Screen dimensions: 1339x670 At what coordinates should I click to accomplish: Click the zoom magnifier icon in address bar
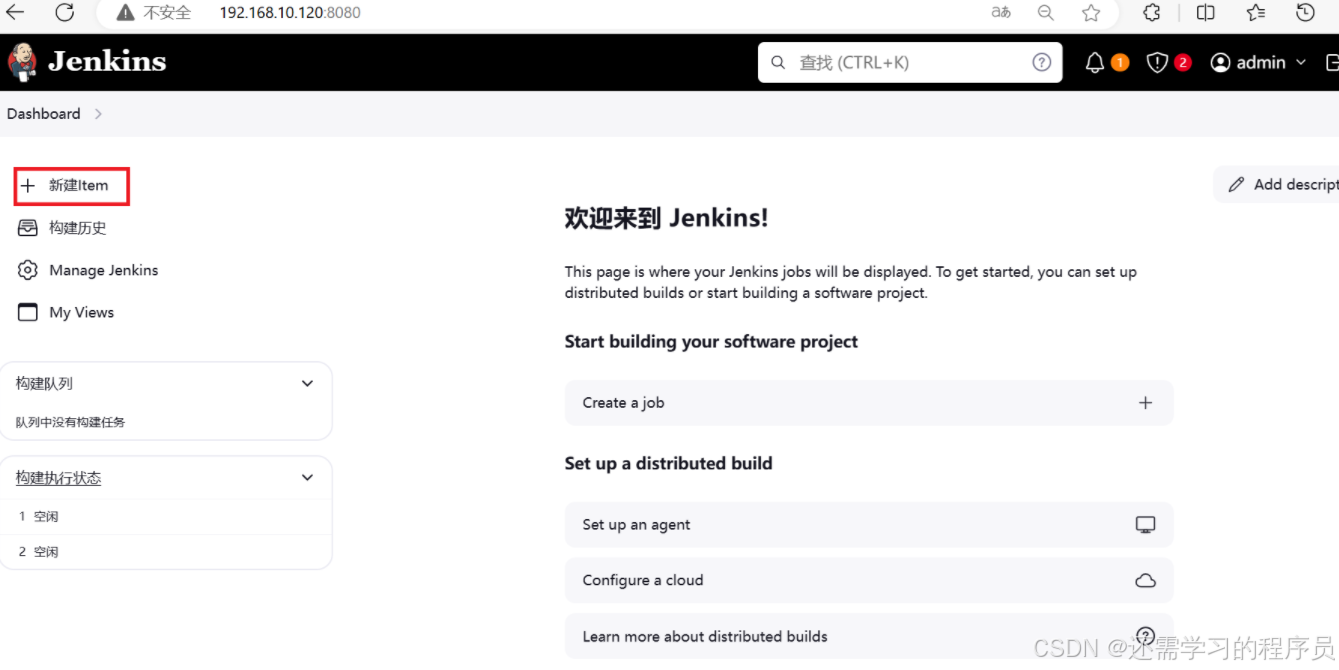pyautogui.click(x=1046, y=13)
